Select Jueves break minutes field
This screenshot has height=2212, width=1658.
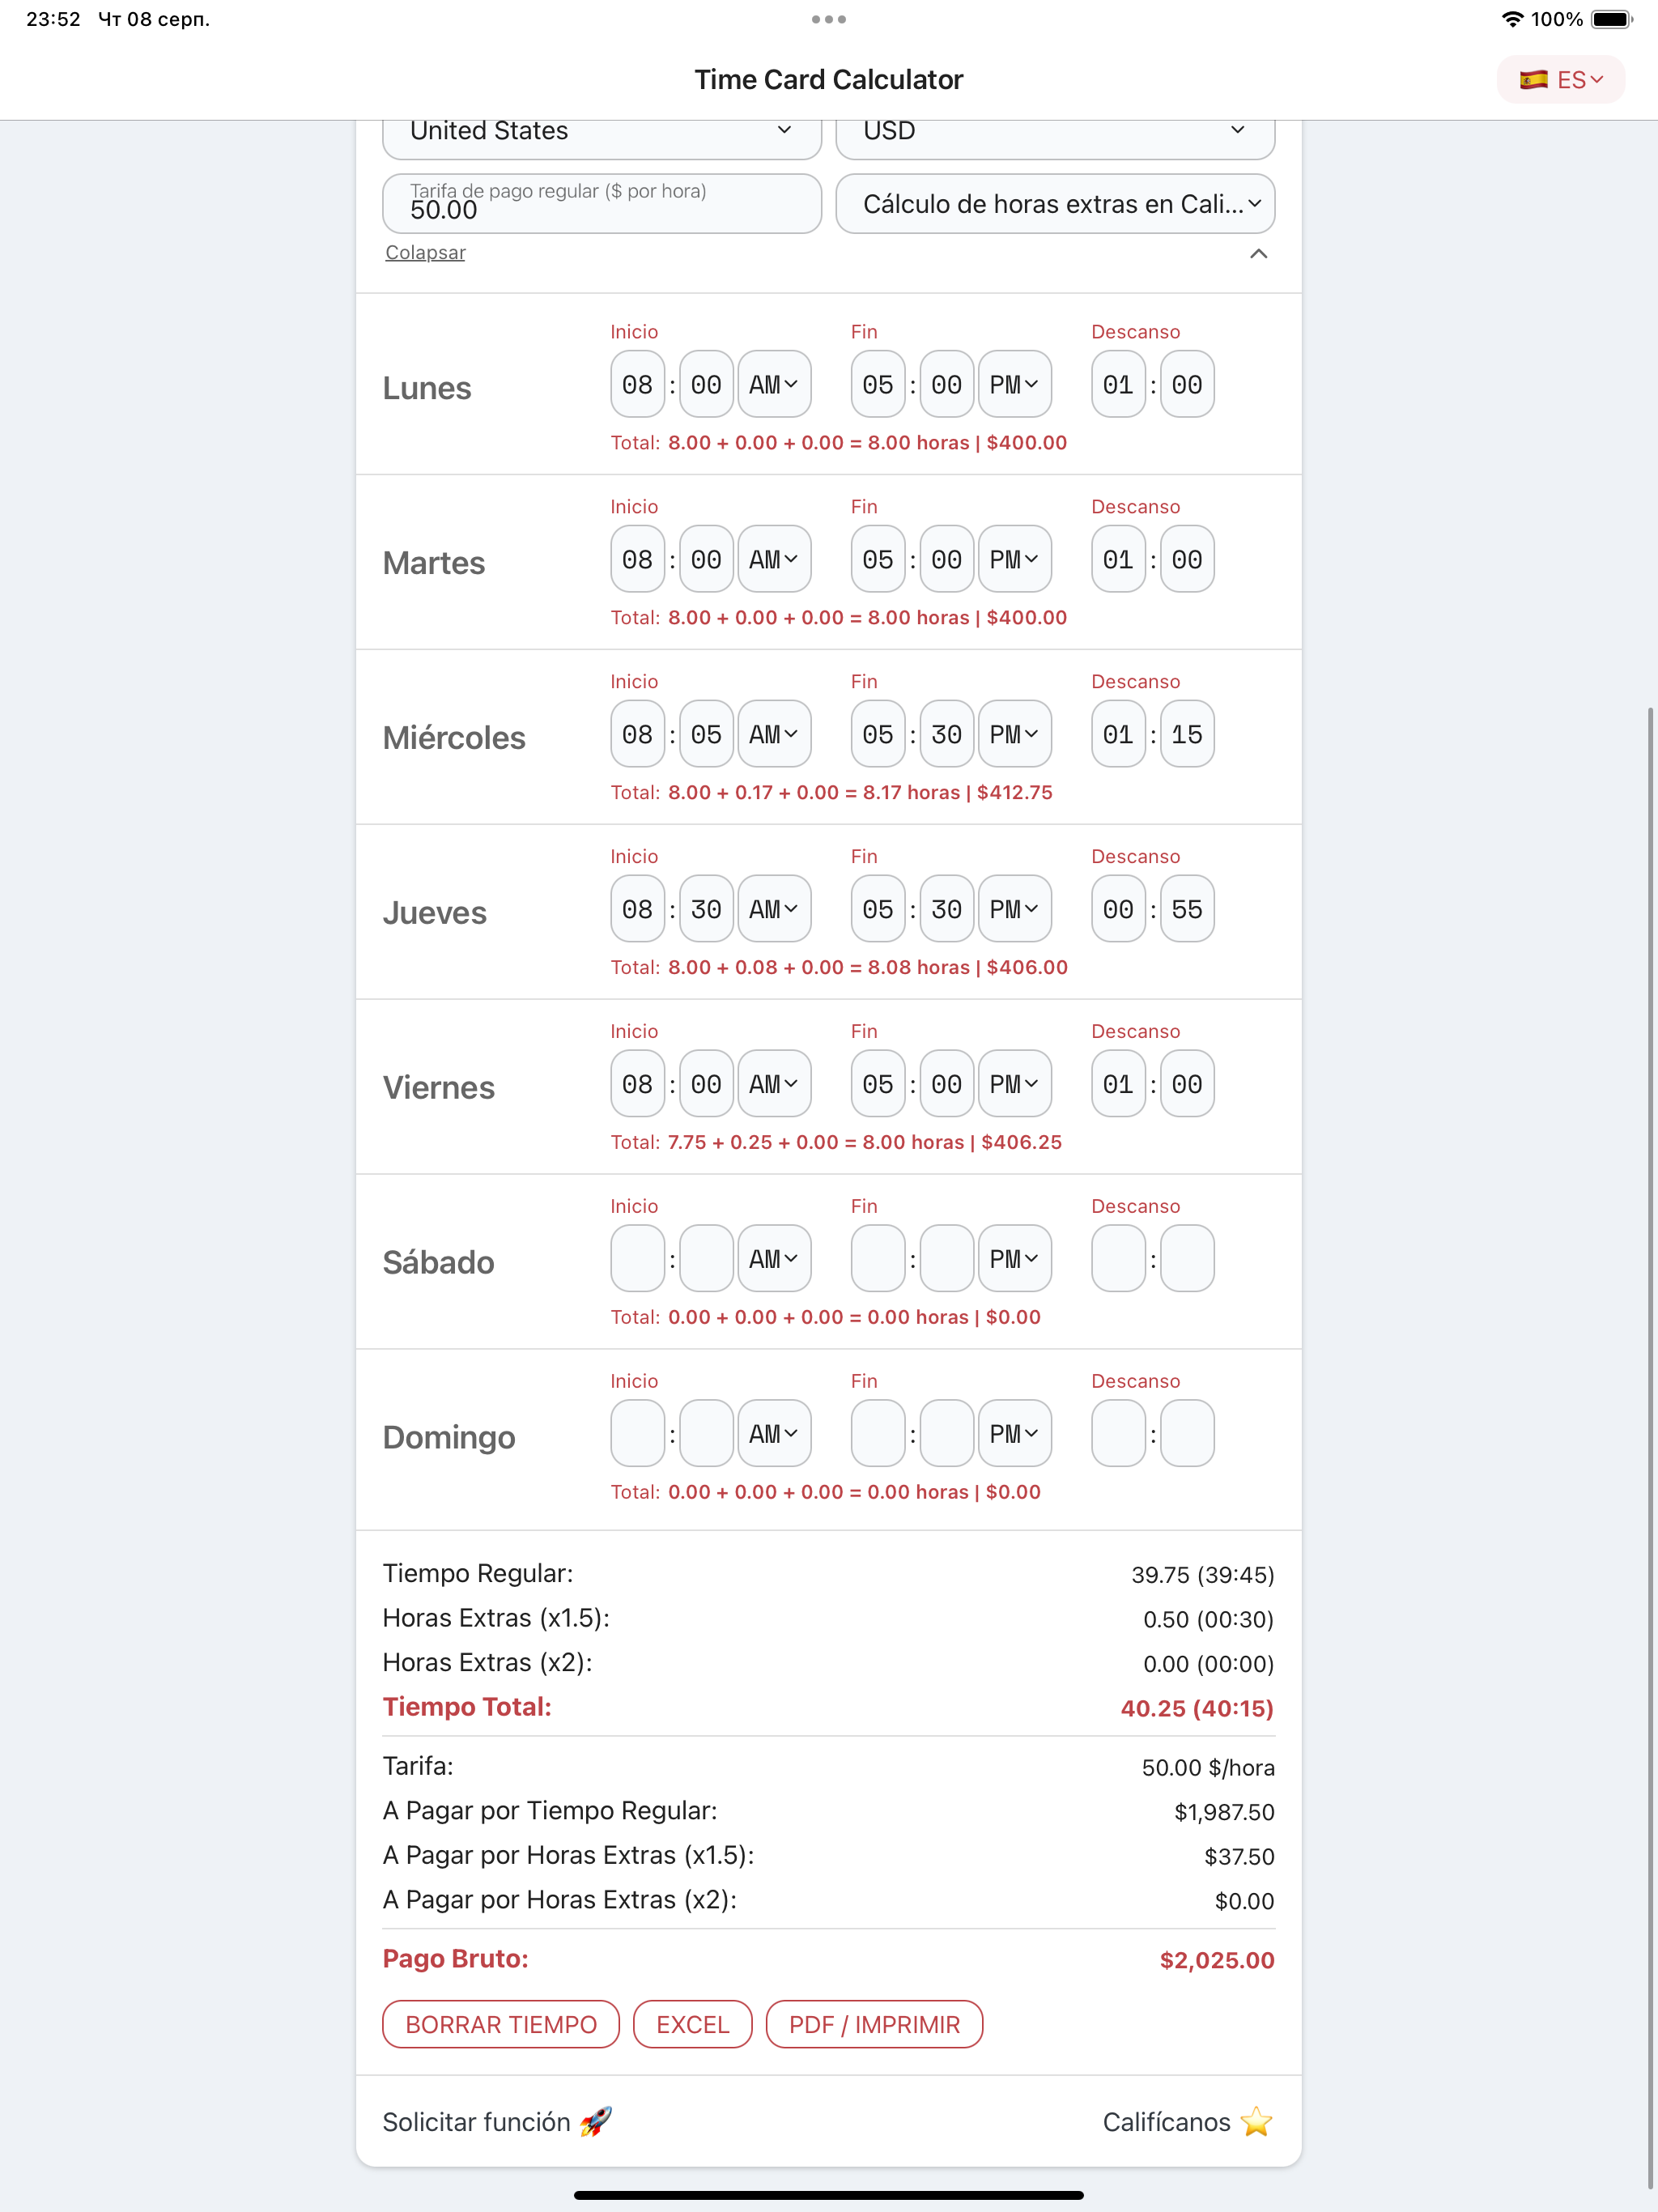click(x=1186, y=909)
